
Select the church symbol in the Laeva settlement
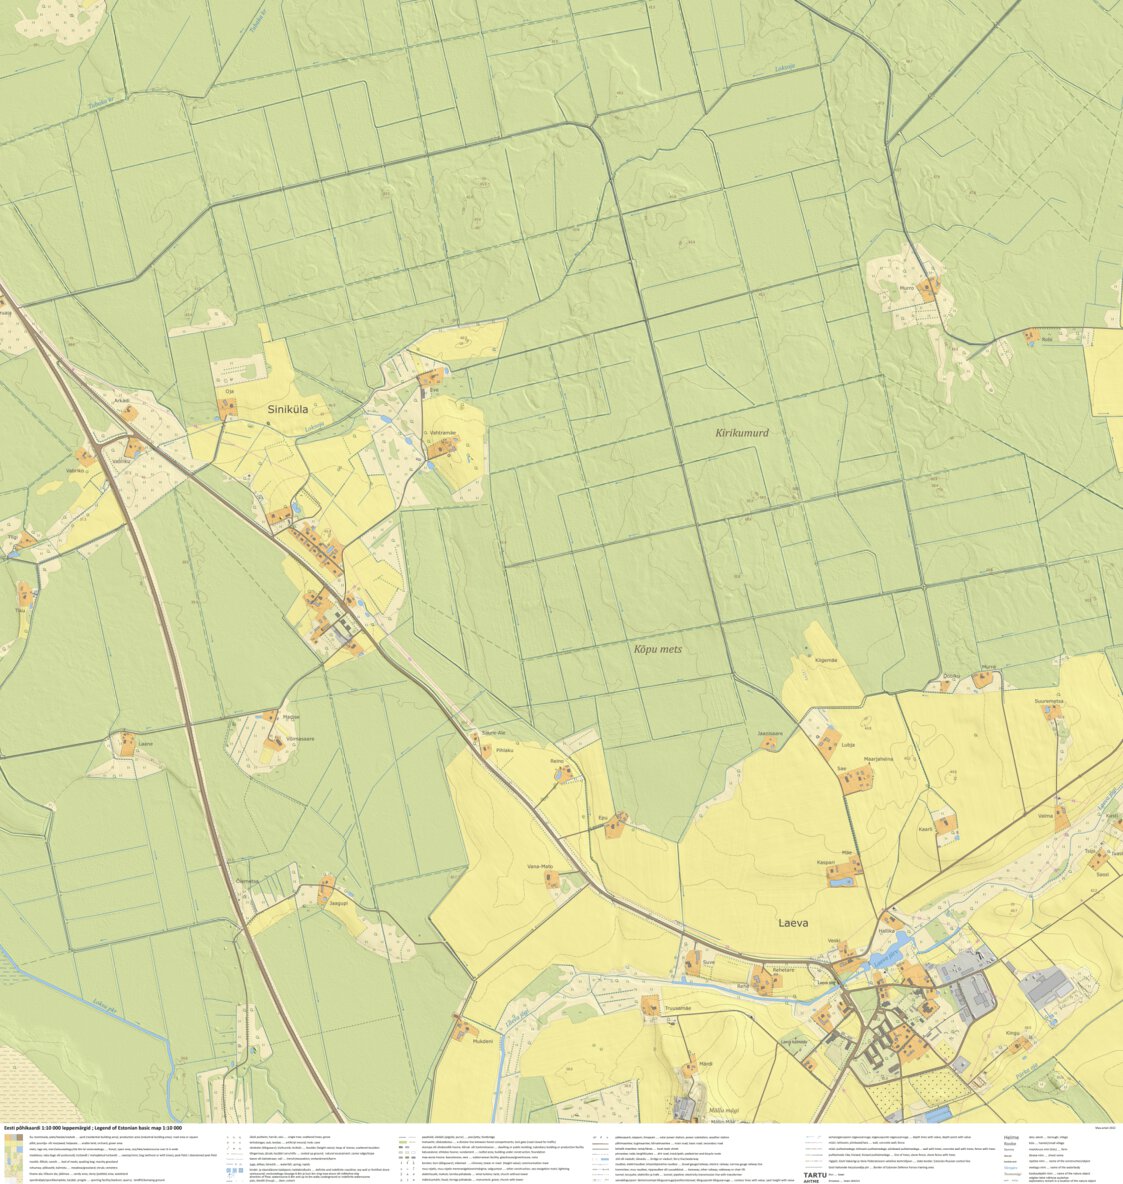click(927, 1008)
